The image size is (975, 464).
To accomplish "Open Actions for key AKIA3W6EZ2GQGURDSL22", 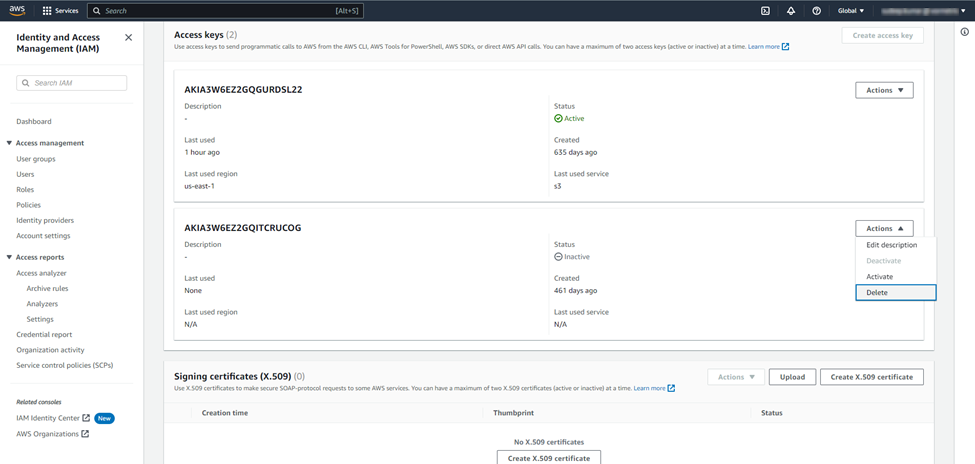I will coord(884,90).
